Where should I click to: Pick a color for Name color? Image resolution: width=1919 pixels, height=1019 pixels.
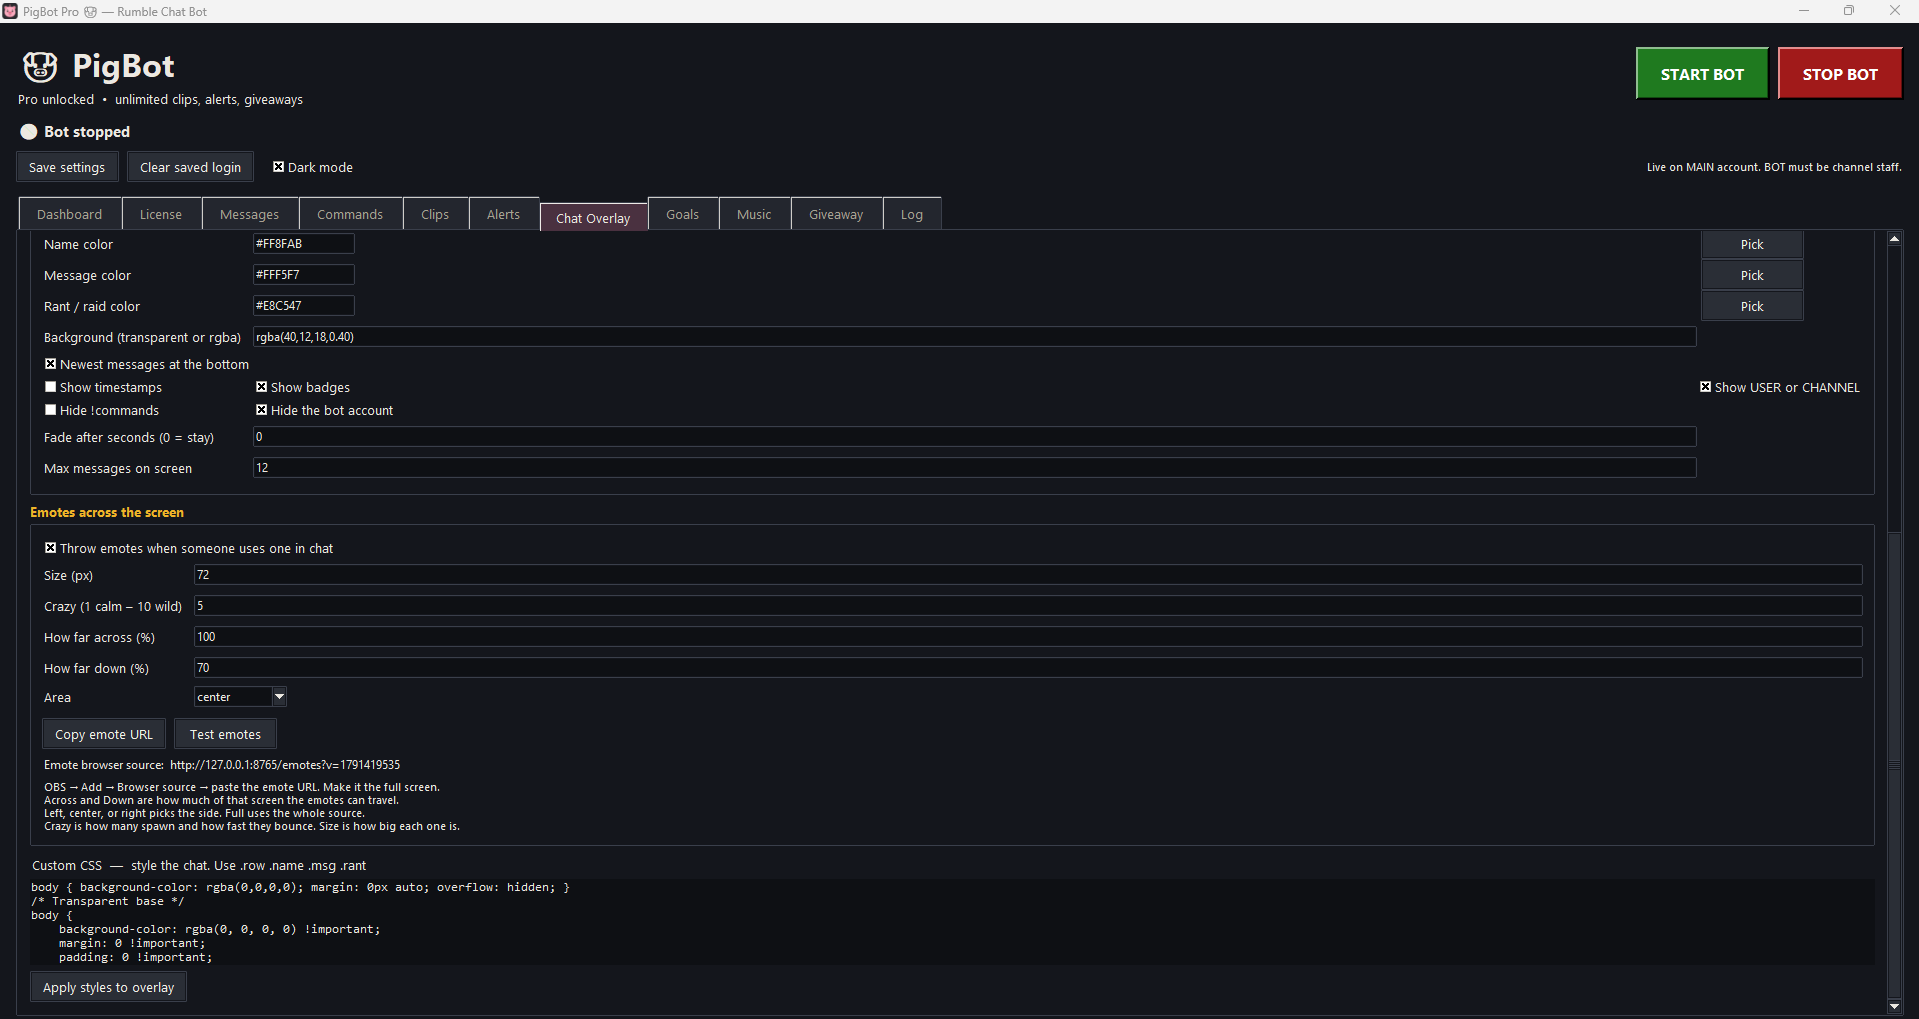pyautogui.click(x=1752, y=244)
